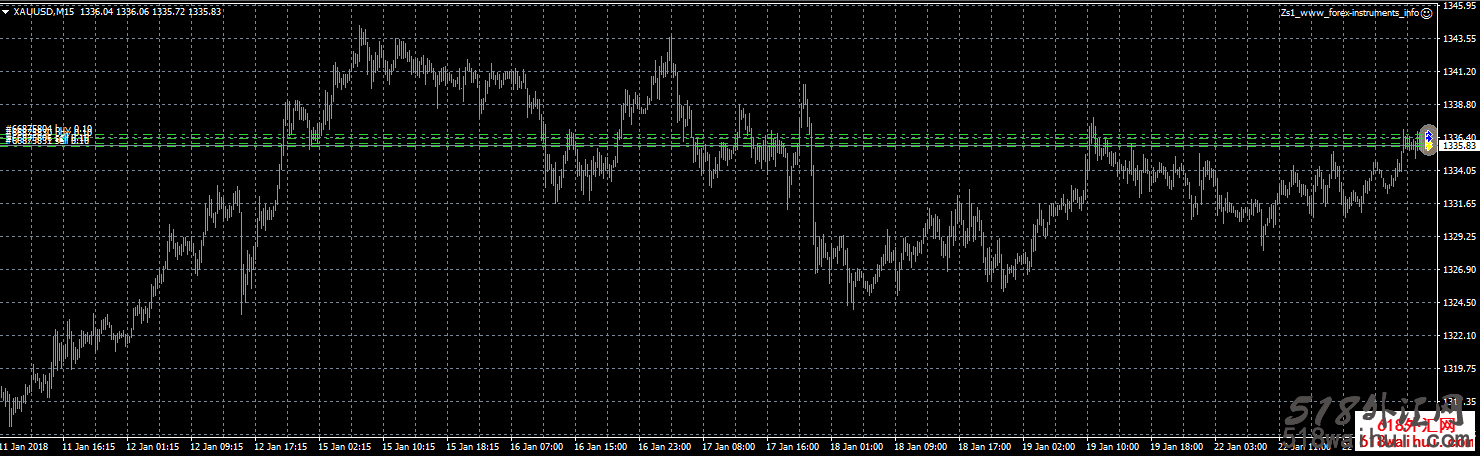
Task: Click the 1324.50 price scale value
Action: pyautogui.click(x=1460, y=303)
